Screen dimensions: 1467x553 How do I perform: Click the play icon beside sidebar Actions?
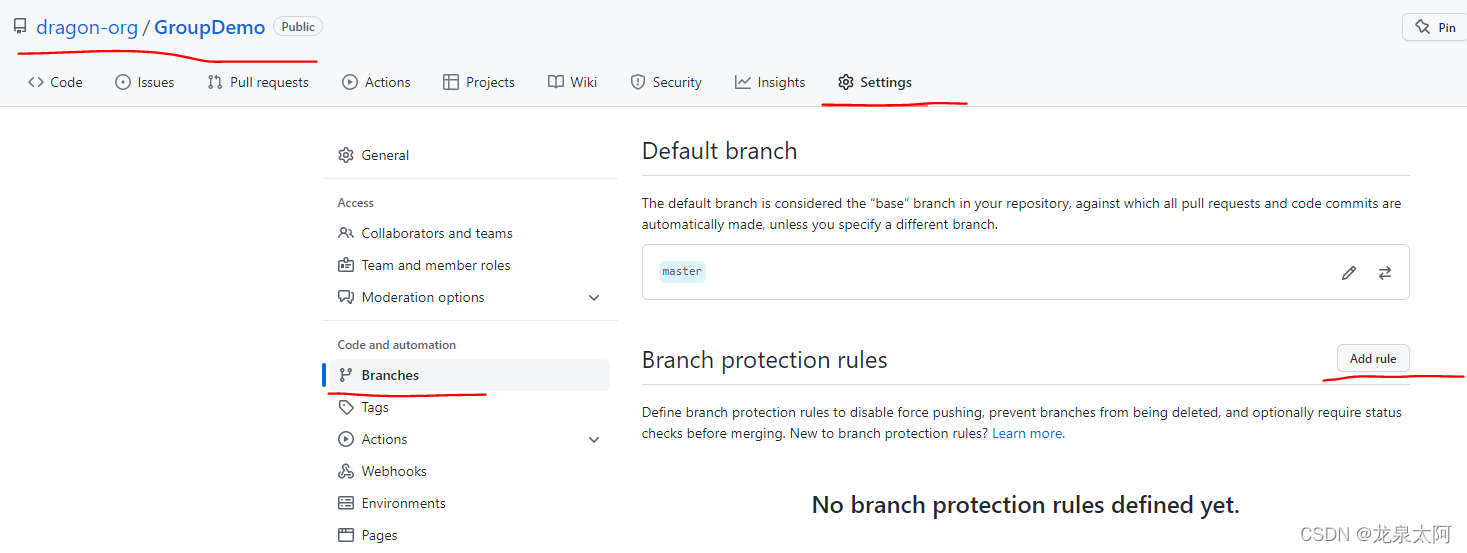point(346,439)
